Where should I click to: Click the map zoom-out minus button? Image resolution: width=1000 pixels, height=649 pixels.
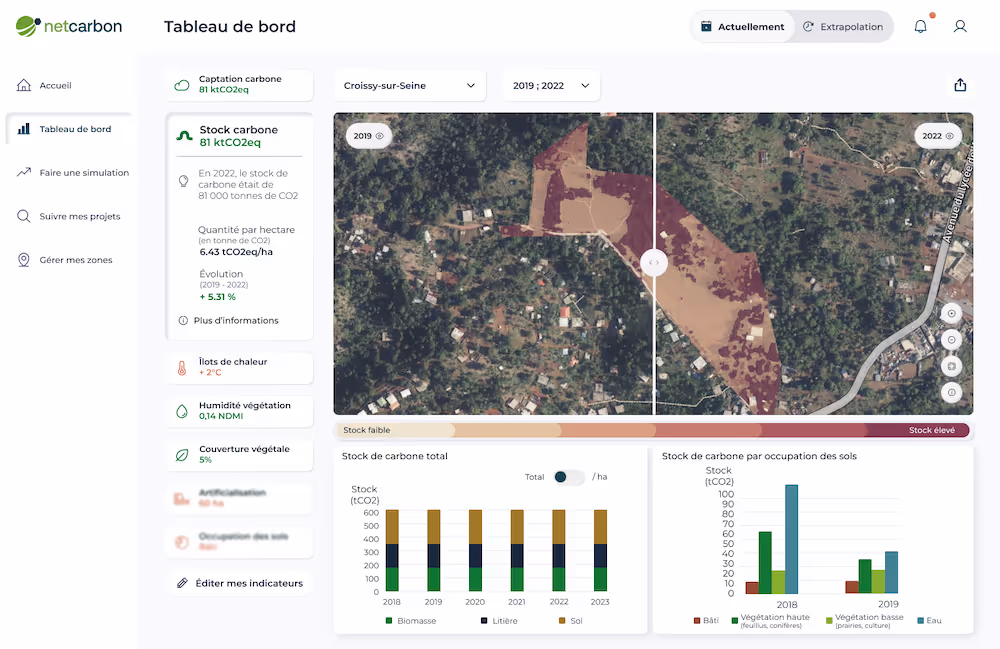pyautogui.click(x=951, y=340)
